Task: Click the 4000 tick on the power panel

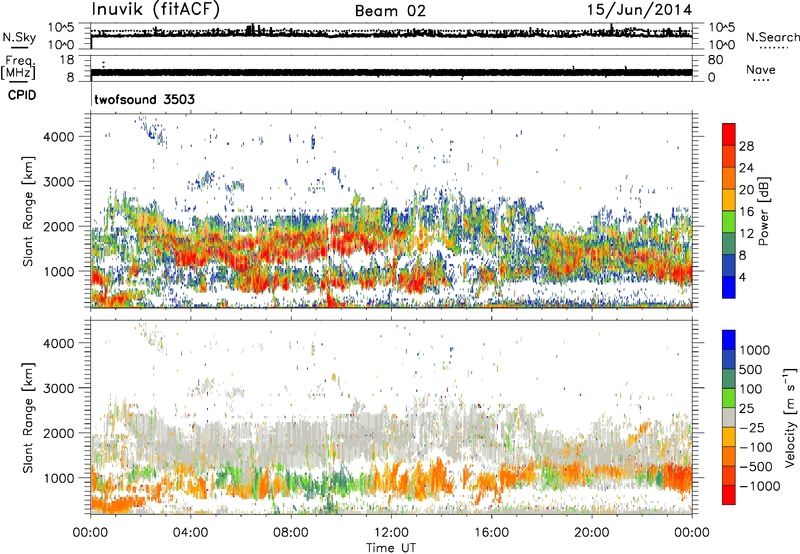Action: [58, 137]
